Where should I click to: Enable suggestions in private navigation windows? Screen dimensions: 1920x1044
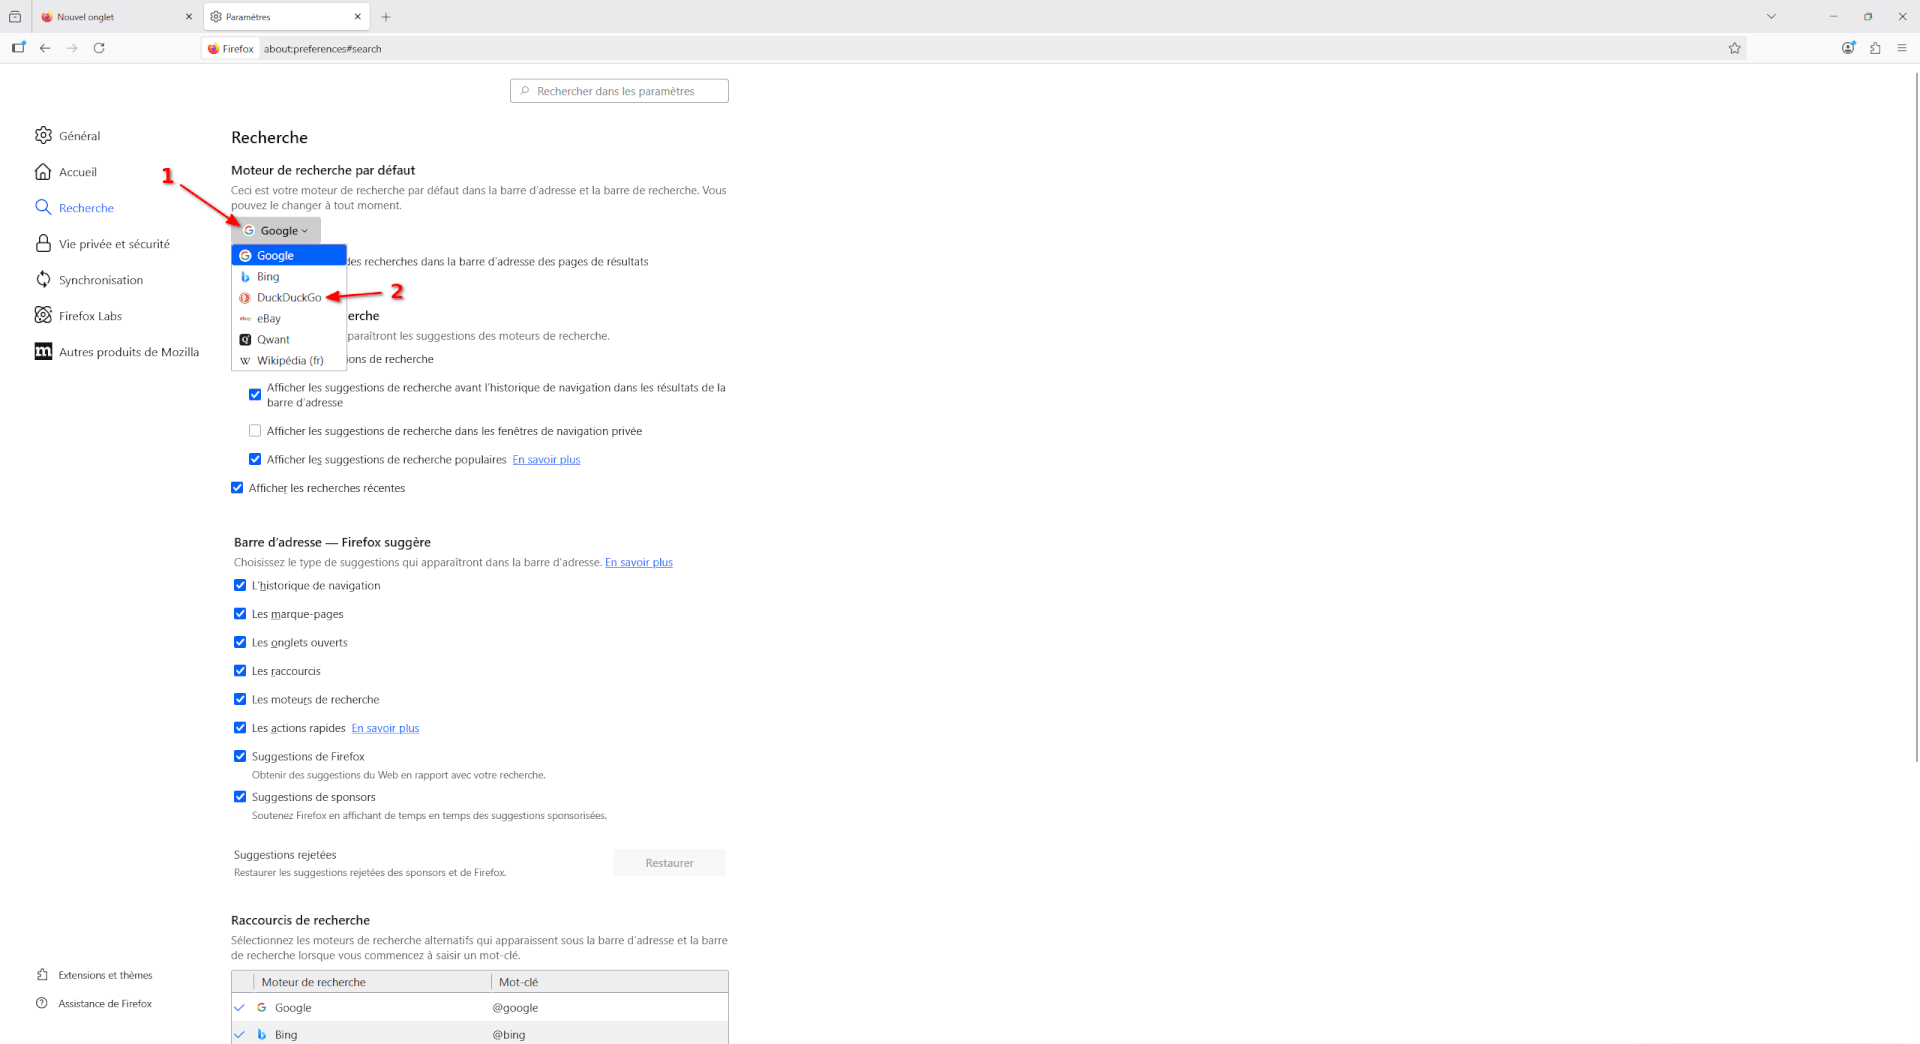255,431
